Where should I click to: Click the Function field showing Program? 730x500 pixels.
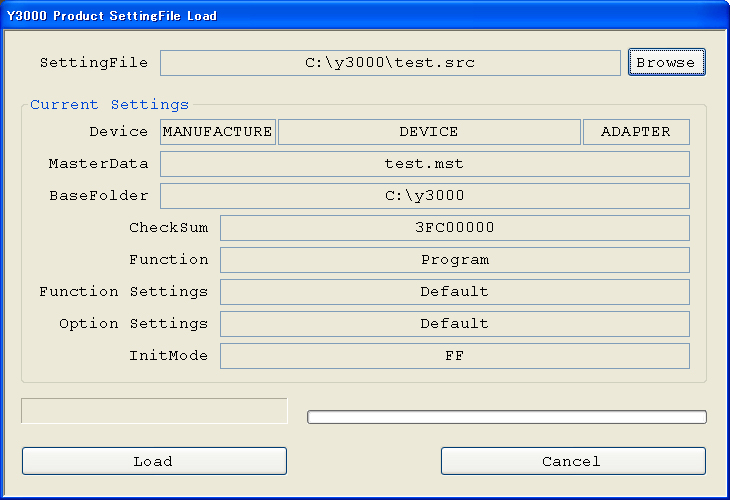pos(455,260)
